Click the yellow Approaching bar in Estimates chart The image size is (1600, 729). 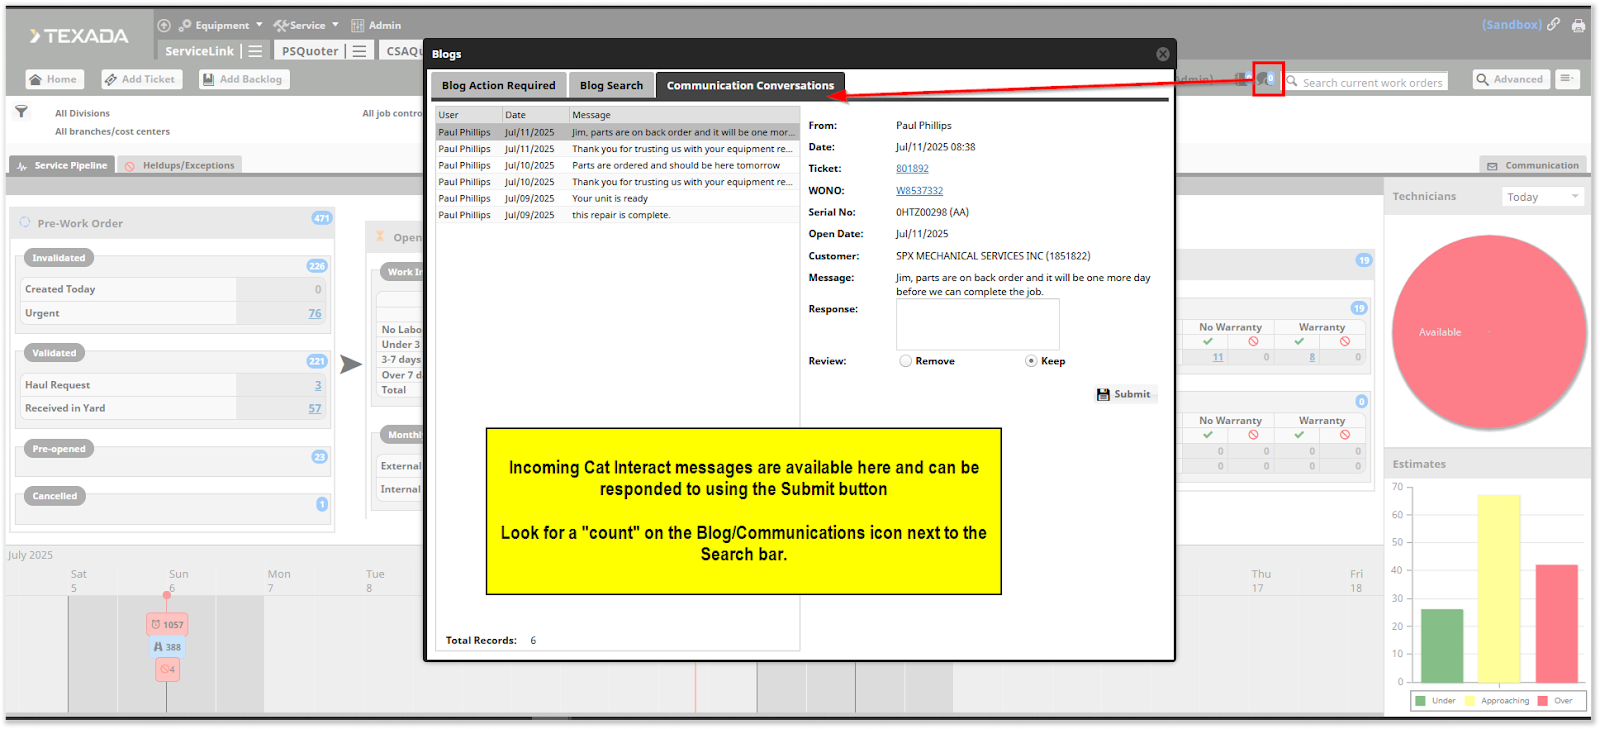[x=1498, y=589]
